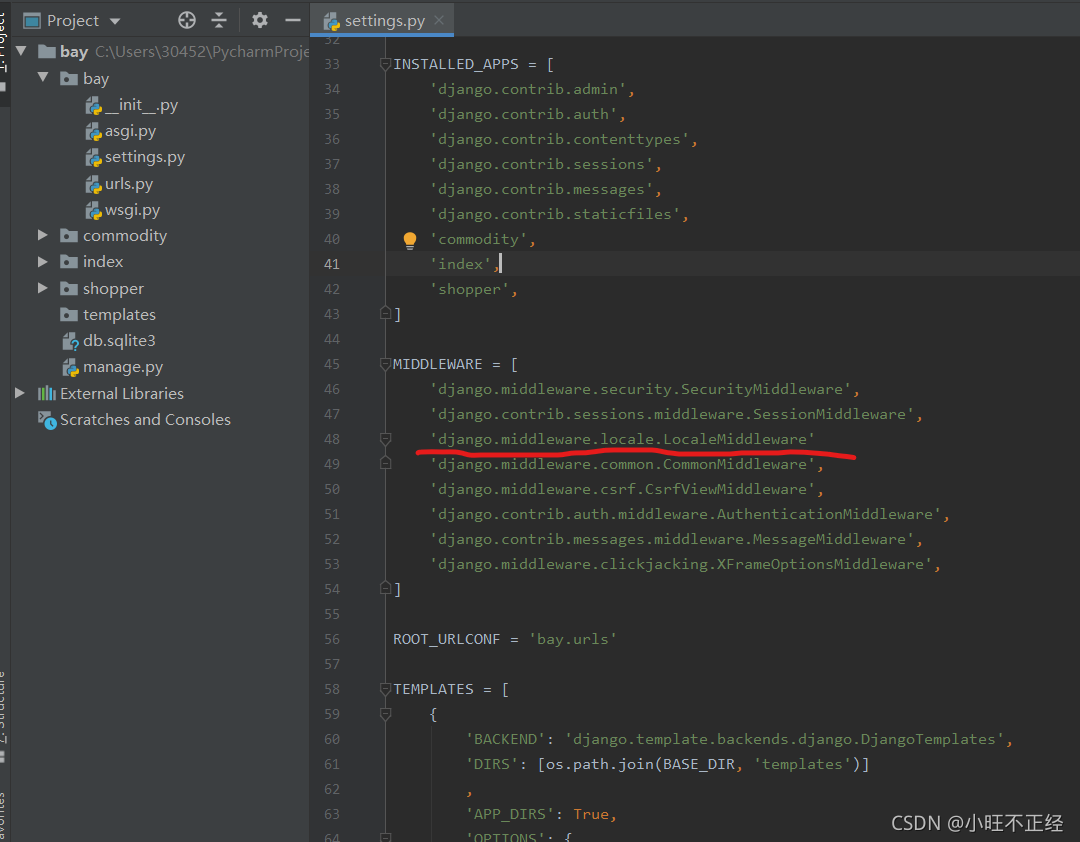Click line number 48 in gutter

tap(332, 439)
